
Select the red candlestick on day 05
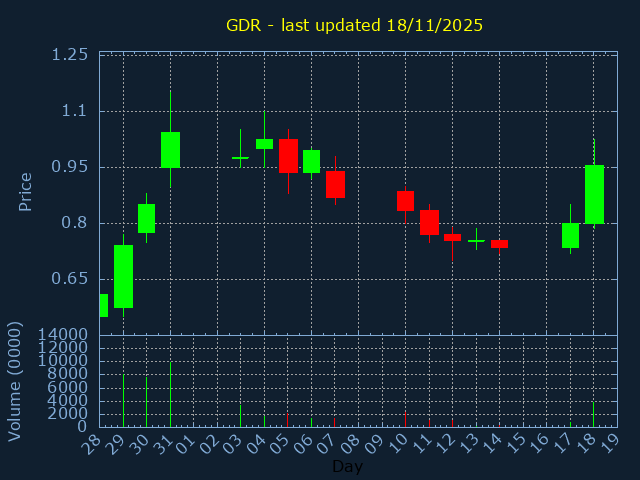[288, 156]
